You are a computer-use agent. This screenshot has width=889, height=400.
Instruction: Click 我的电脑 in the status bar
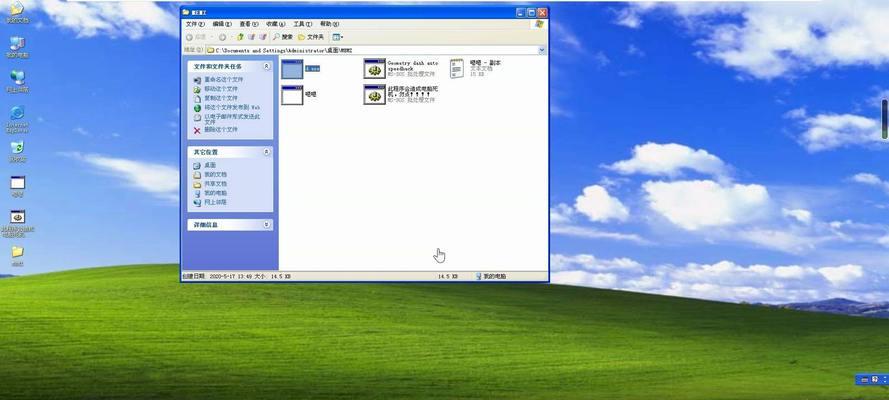click(490, 276)
